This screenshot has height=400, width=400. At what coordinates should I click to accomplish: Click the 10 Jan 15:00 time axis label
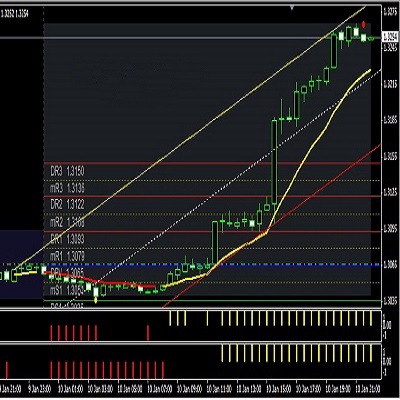coord(278,389)
